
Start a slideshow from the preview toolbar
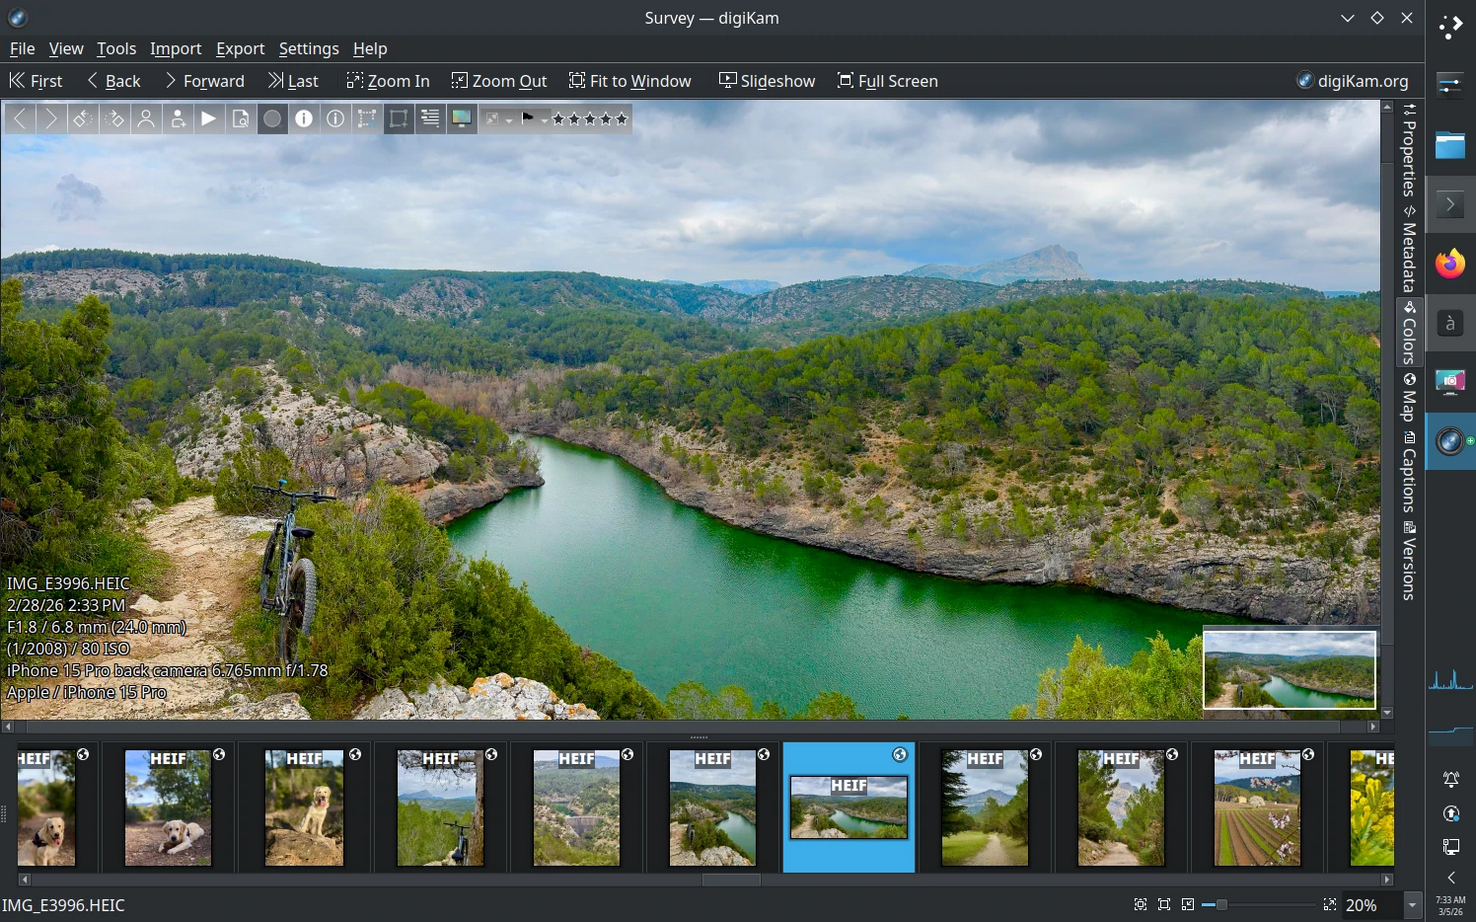click(209, 118)
